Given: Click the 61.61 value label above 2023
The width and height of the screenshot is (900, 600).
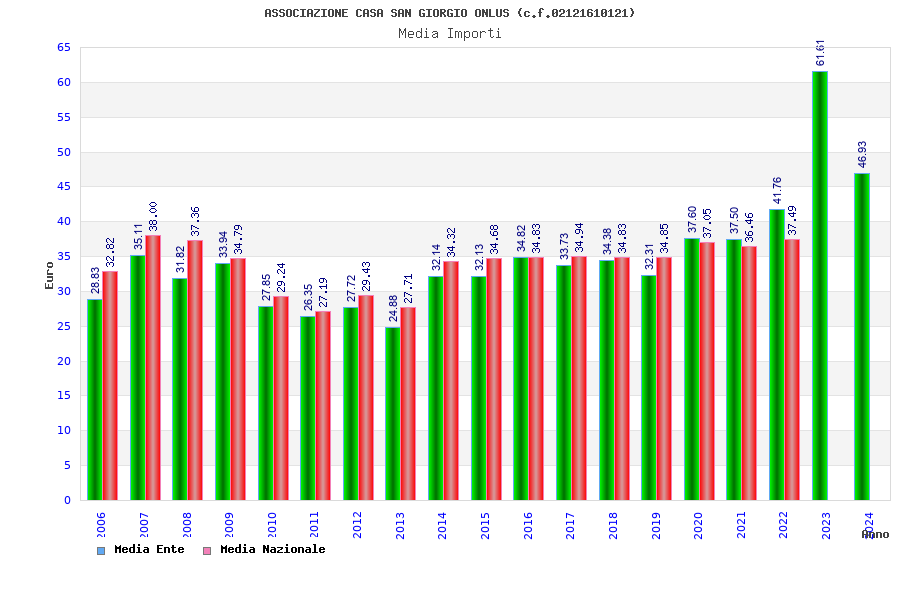Looking at the screenshot, I should pos(820,53).
